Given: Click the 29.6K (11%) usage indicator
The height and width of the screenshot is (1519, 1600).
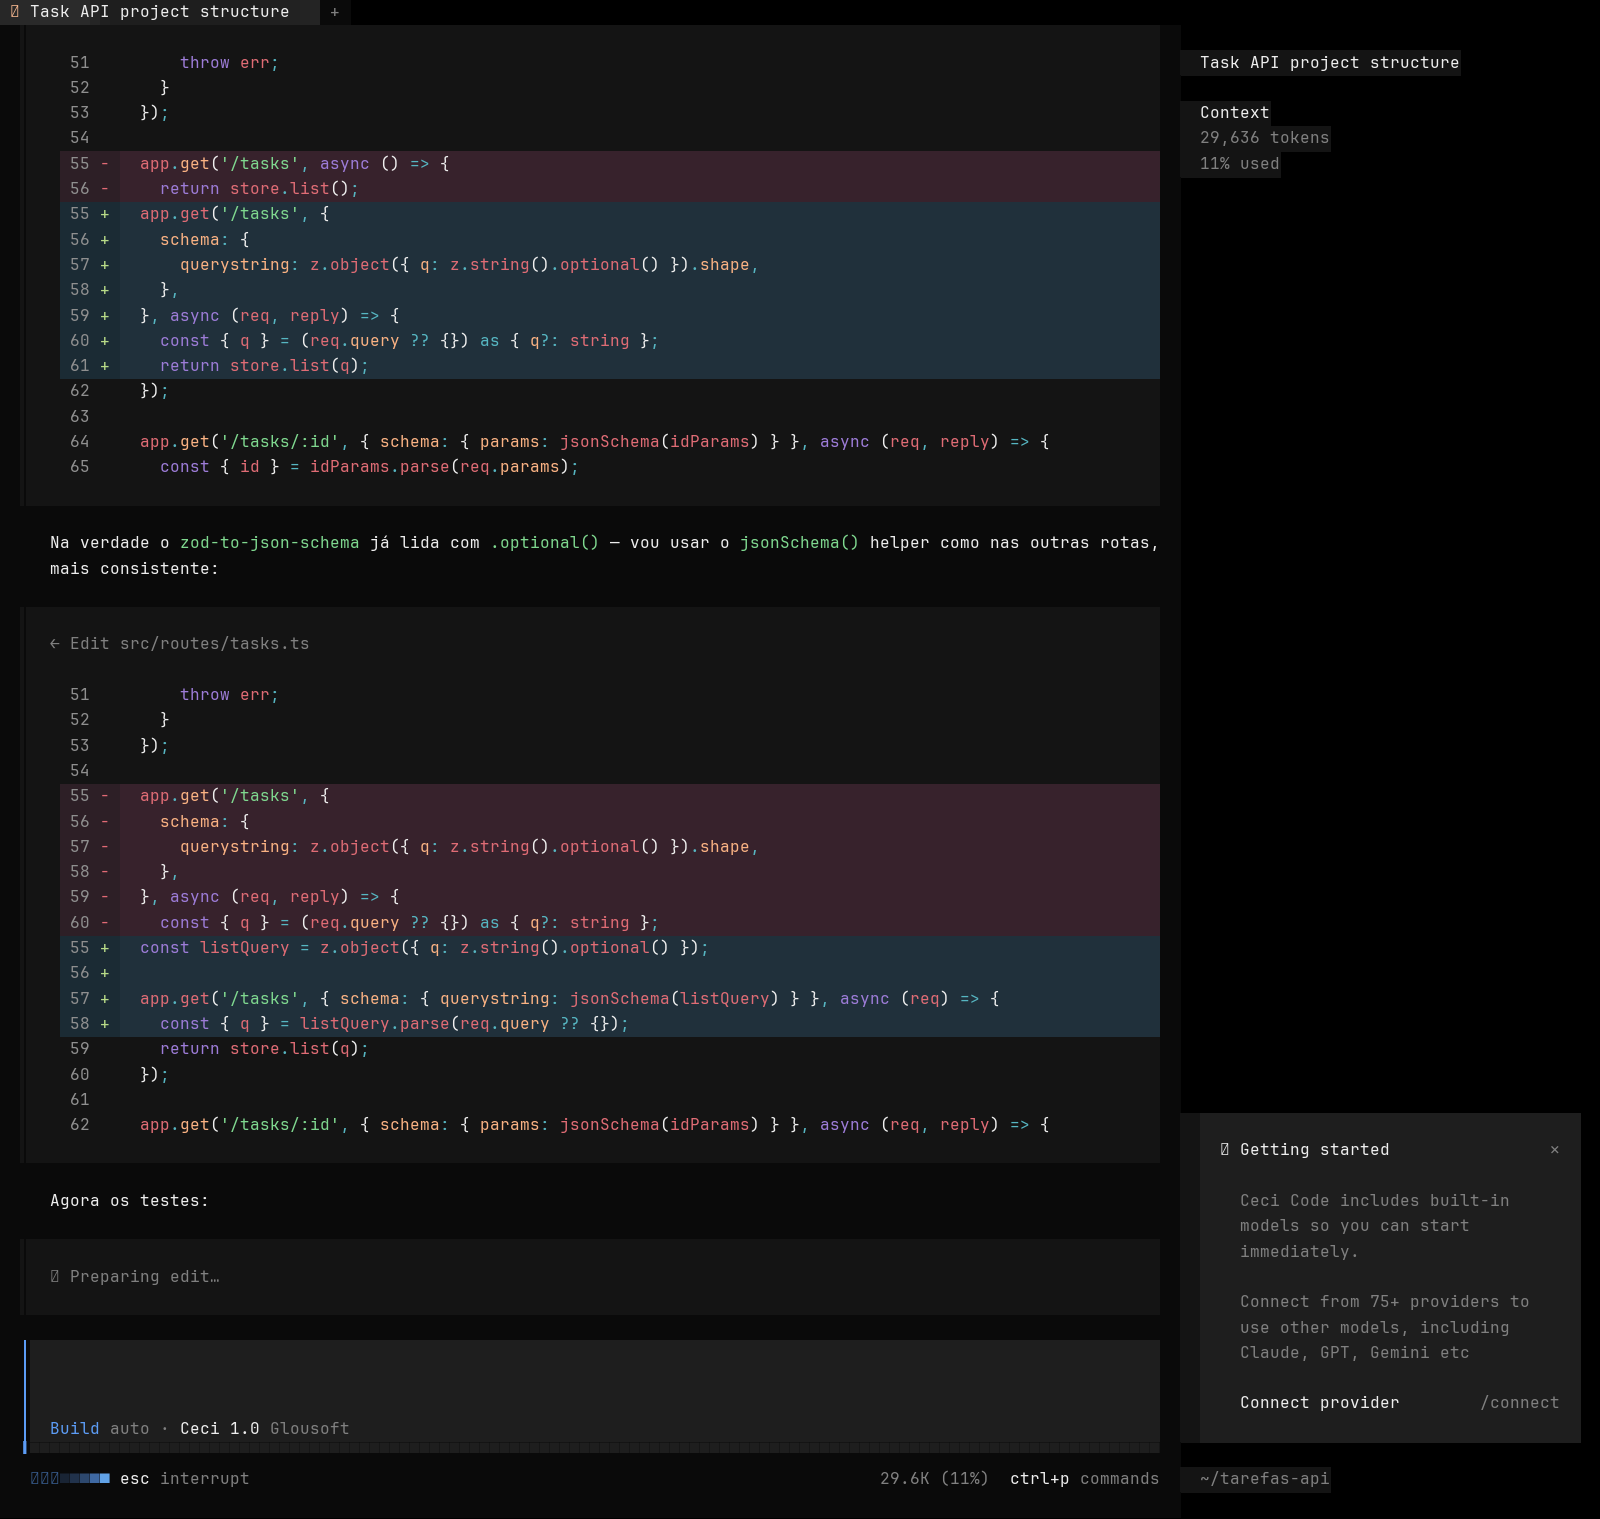Looking at the screenshot, I should tap(934, 1479).
